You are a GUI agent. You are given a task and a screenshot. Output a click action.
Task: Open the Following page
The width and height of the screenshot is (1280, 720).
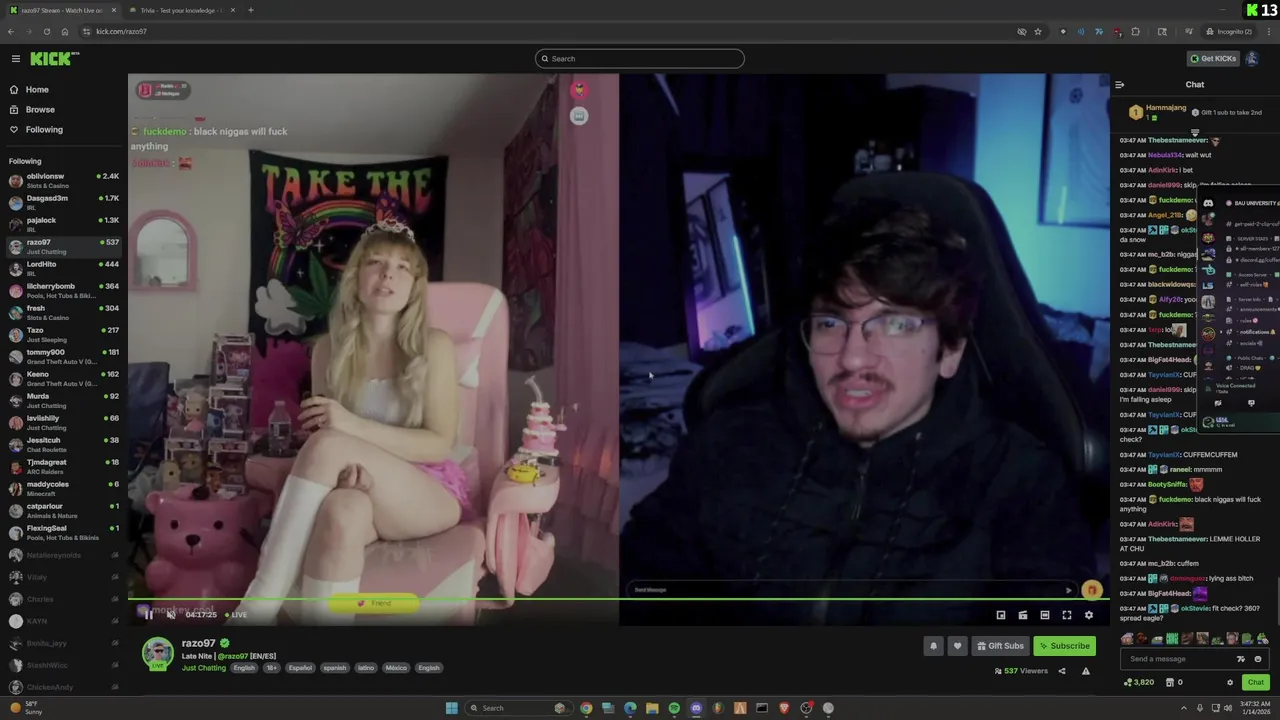click(44, 130)
